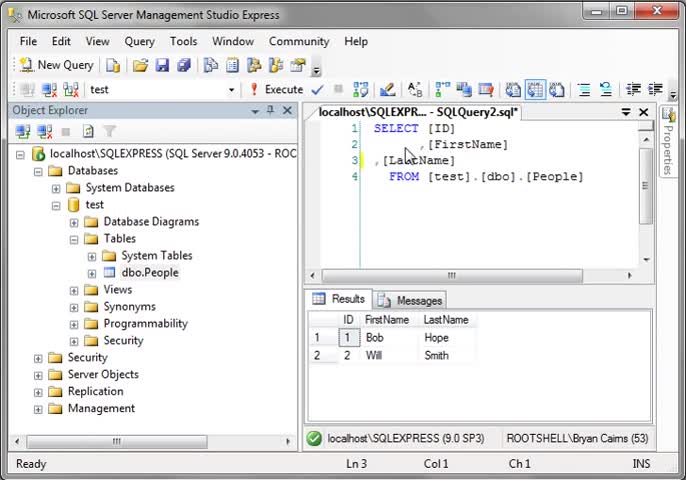
Task: Collapse the Databases folder
Action: click(x=38, y=172)
